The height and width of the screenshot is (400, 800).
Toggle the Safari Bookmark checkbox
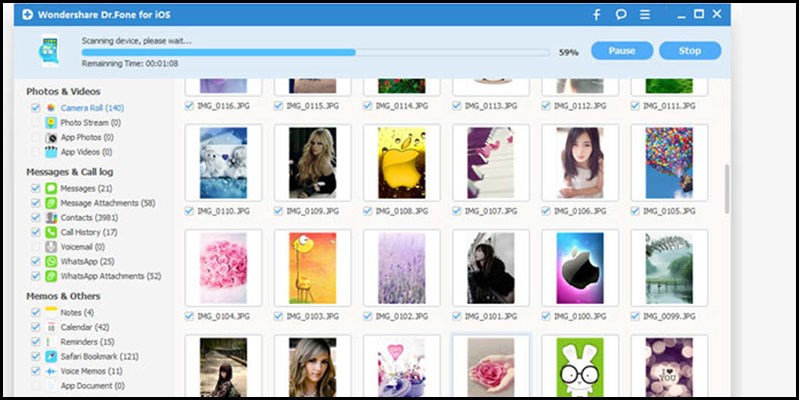[35, 356]
